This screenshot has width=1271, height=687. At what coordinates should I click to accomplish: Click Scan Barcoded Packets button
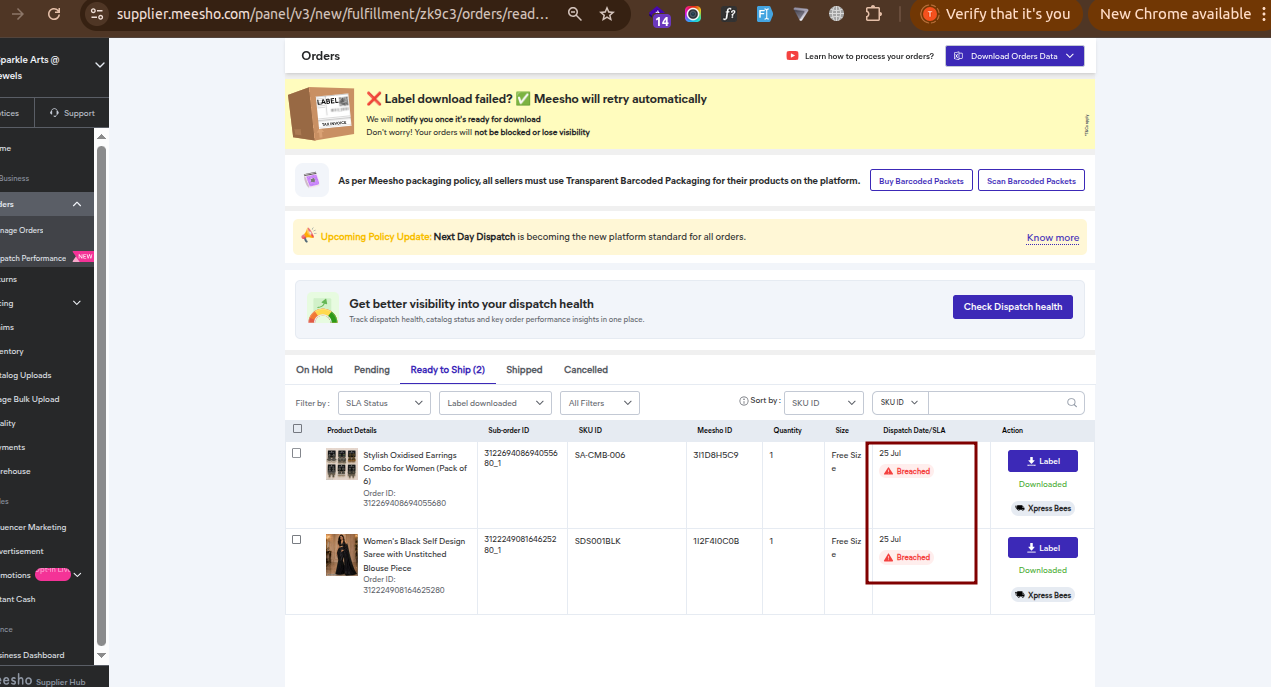click(x=1031, y=181)
